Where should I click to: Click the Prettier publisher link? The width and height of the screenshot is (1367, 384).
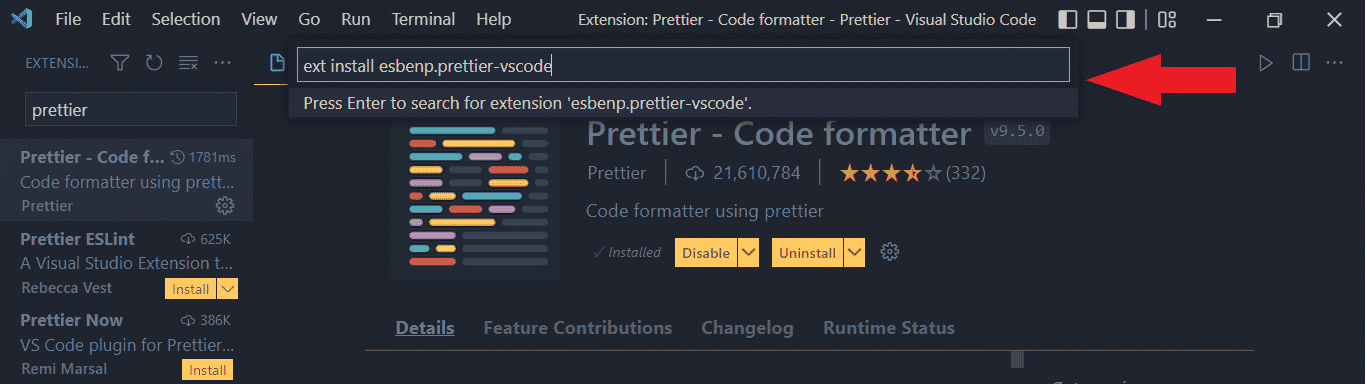(616, 173)
